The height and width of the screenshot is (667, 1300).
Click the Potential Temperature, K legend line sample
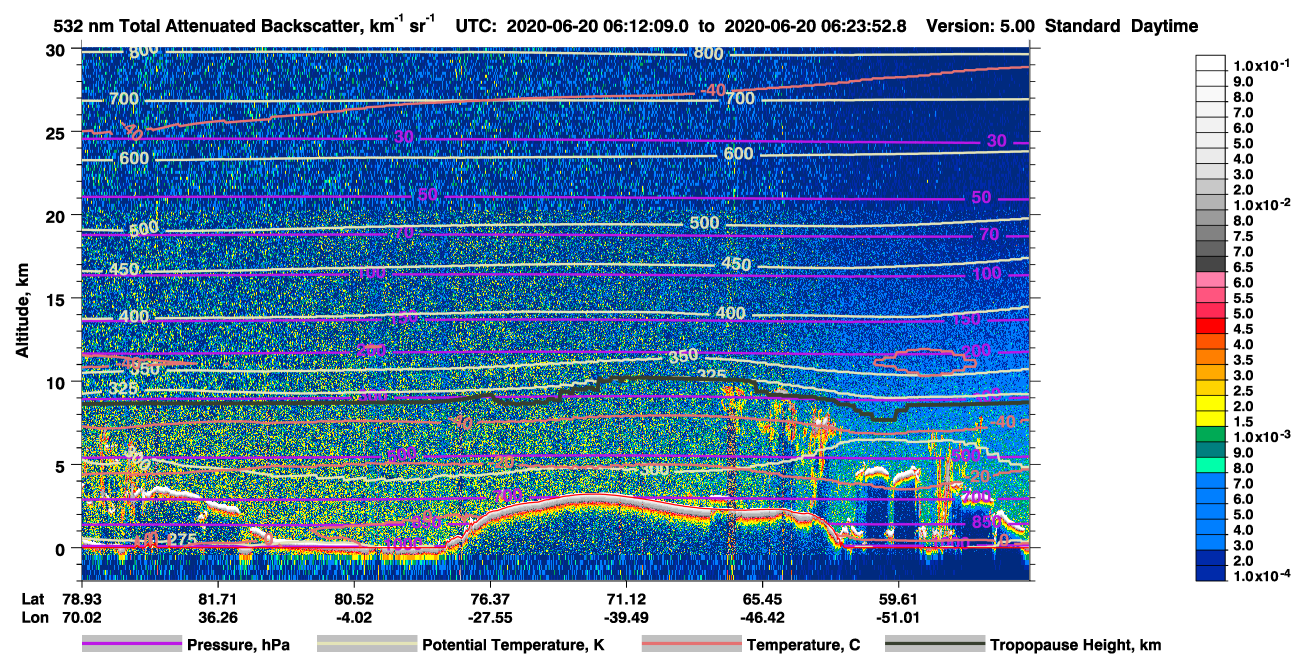click(367, 645)
